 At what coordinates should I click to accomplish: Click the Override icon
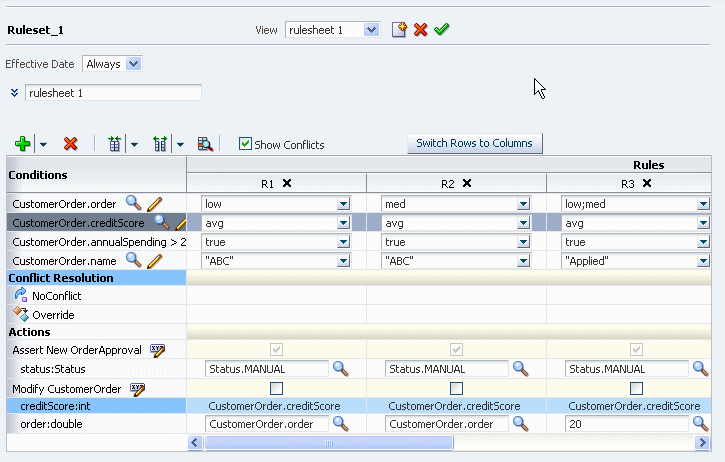(x=21, y=314)
